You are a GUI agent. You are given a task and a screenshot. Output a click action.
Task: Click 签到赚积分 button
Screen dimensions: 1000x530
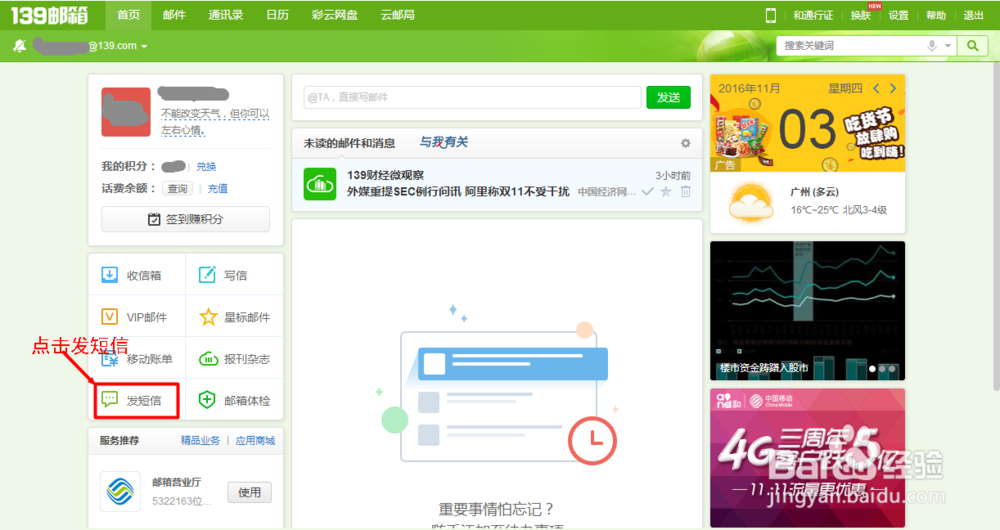pyautogui.click(x=186, y=219)
